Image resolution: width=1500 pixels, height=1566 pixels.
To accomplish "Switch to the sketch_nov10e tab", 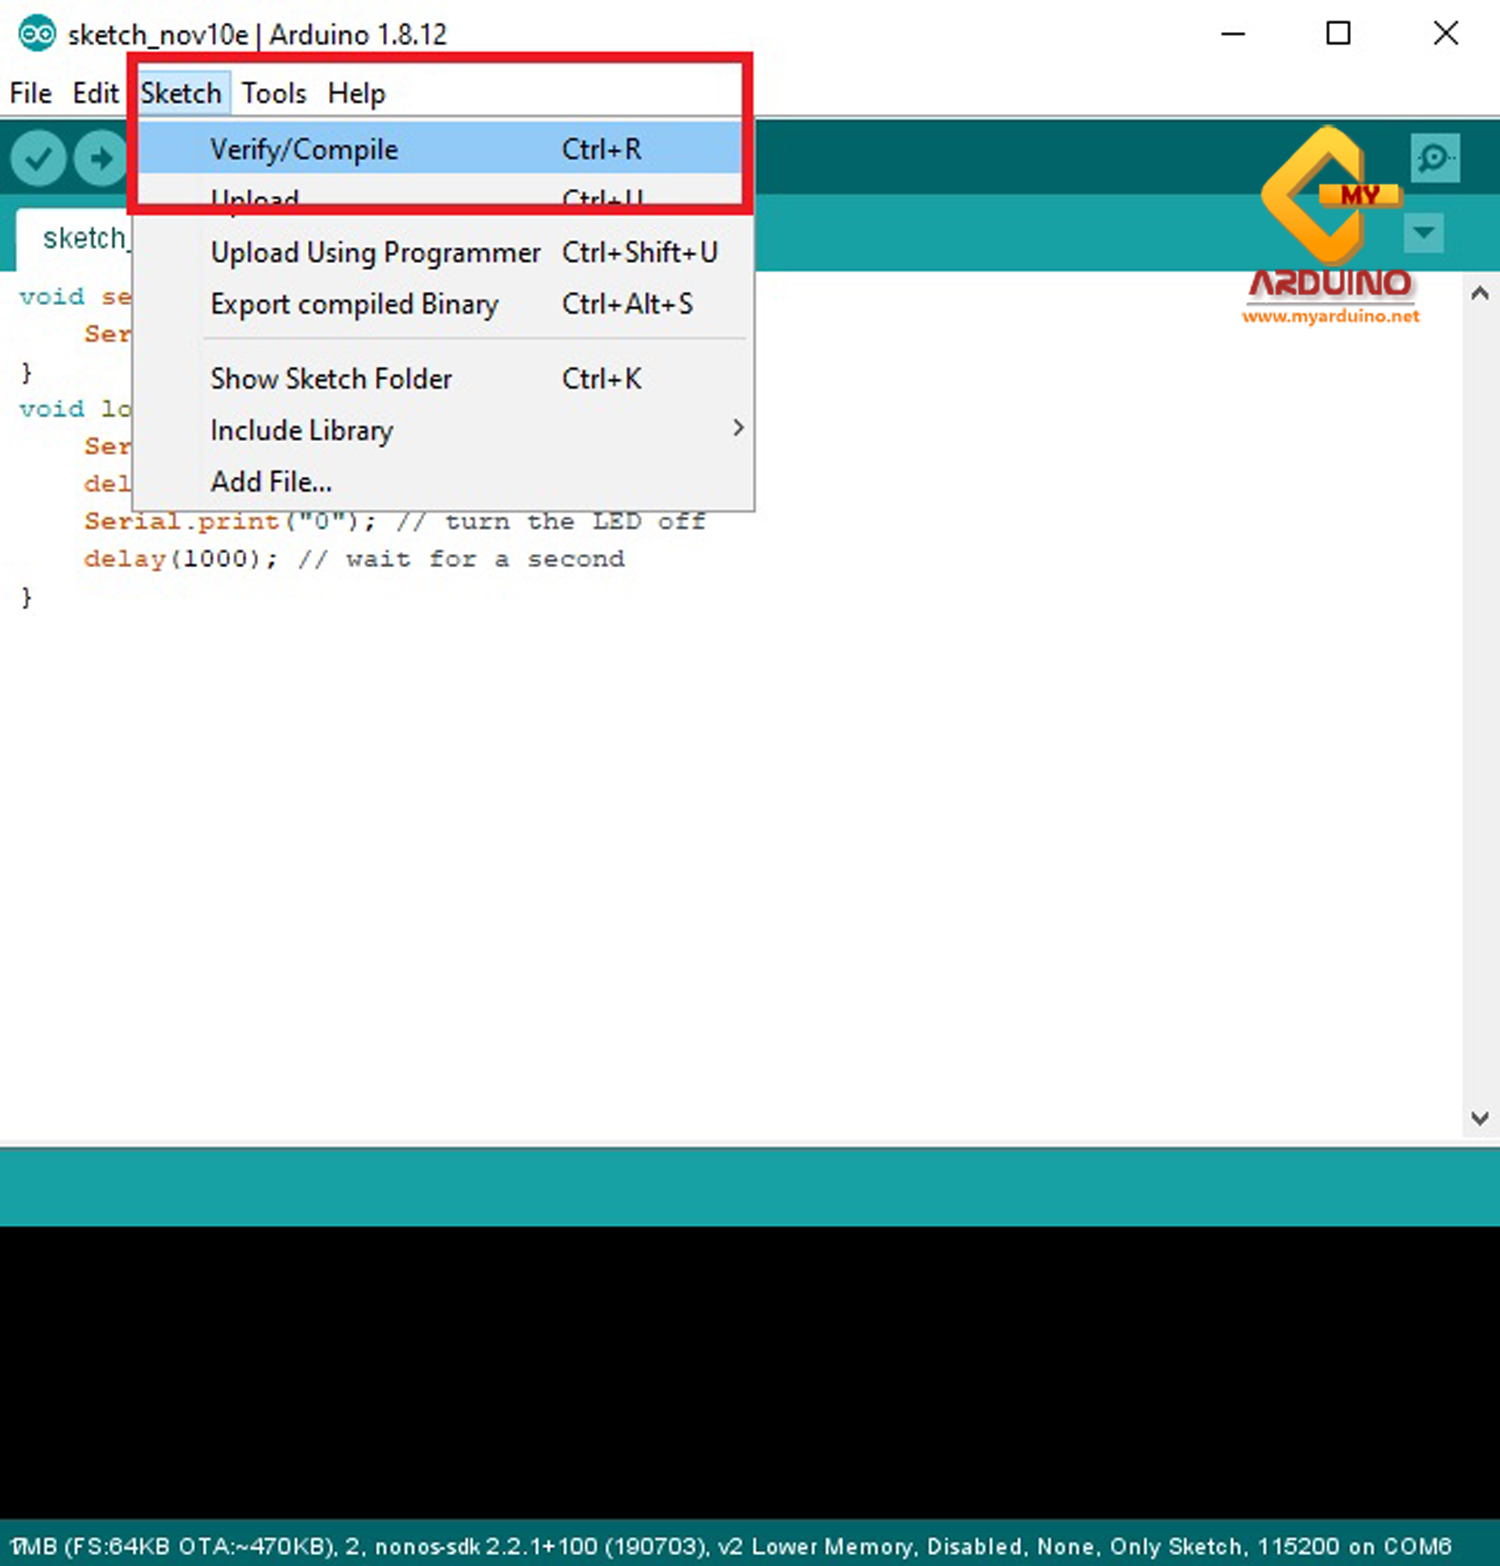I will pyautogui.click(x=85, y=237).
